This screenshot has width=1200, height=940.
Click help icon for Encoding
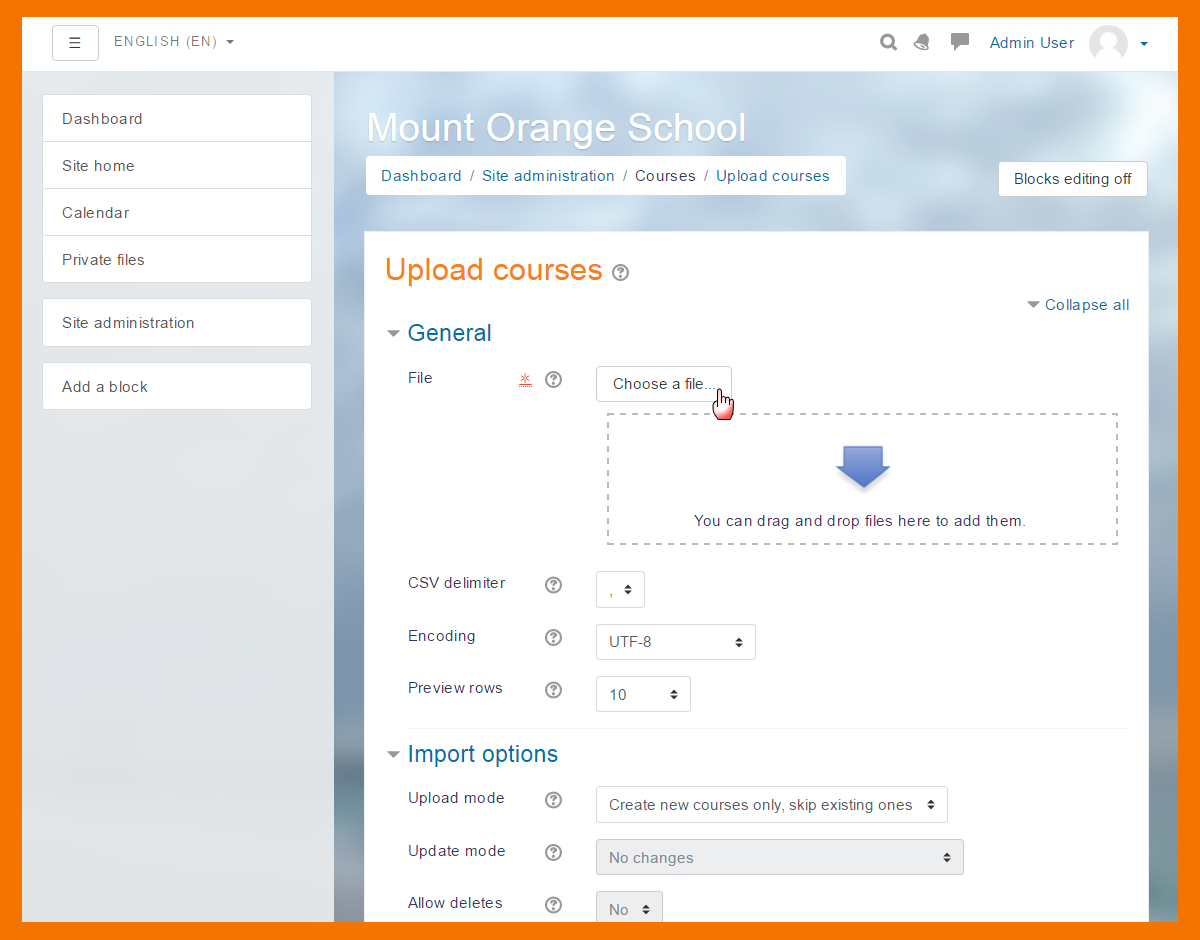(553, 638)
